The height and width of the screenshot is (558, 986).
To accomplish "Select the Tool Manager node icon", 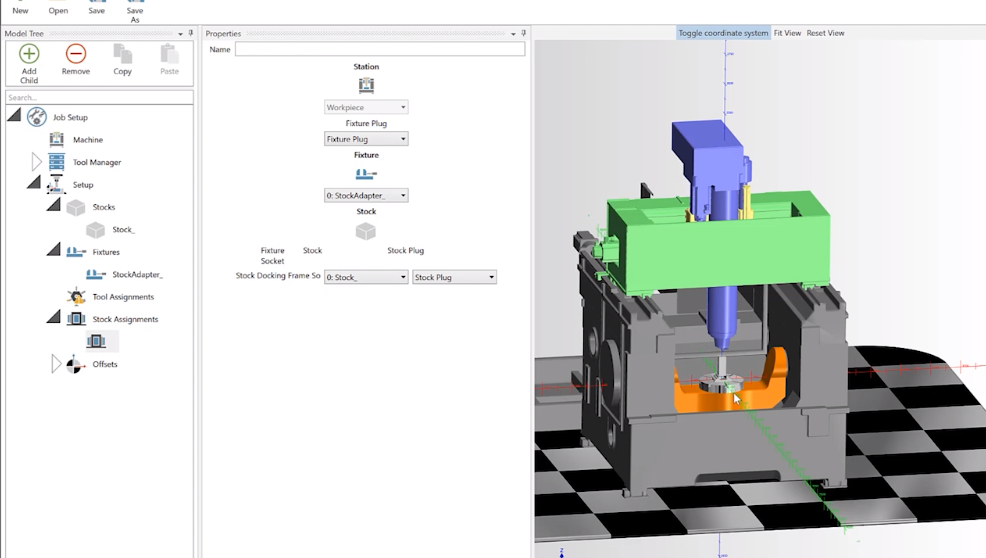I will coord(57,162).
